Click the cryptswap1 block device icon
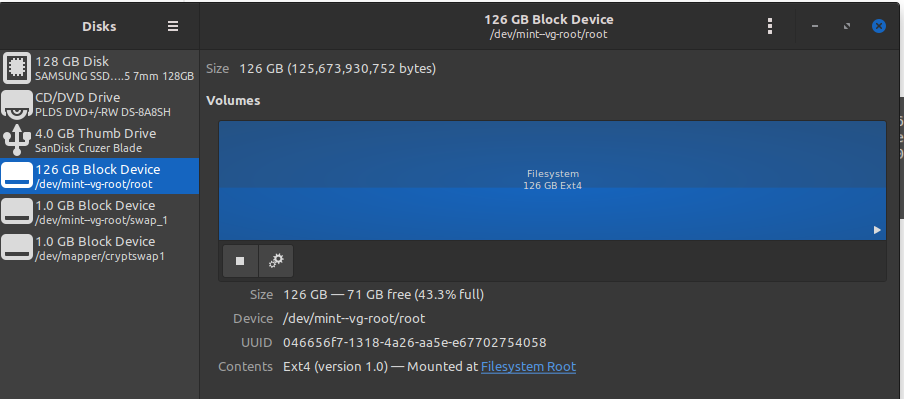This screenshot has height=399, width=904. click(x=17, y=248)
